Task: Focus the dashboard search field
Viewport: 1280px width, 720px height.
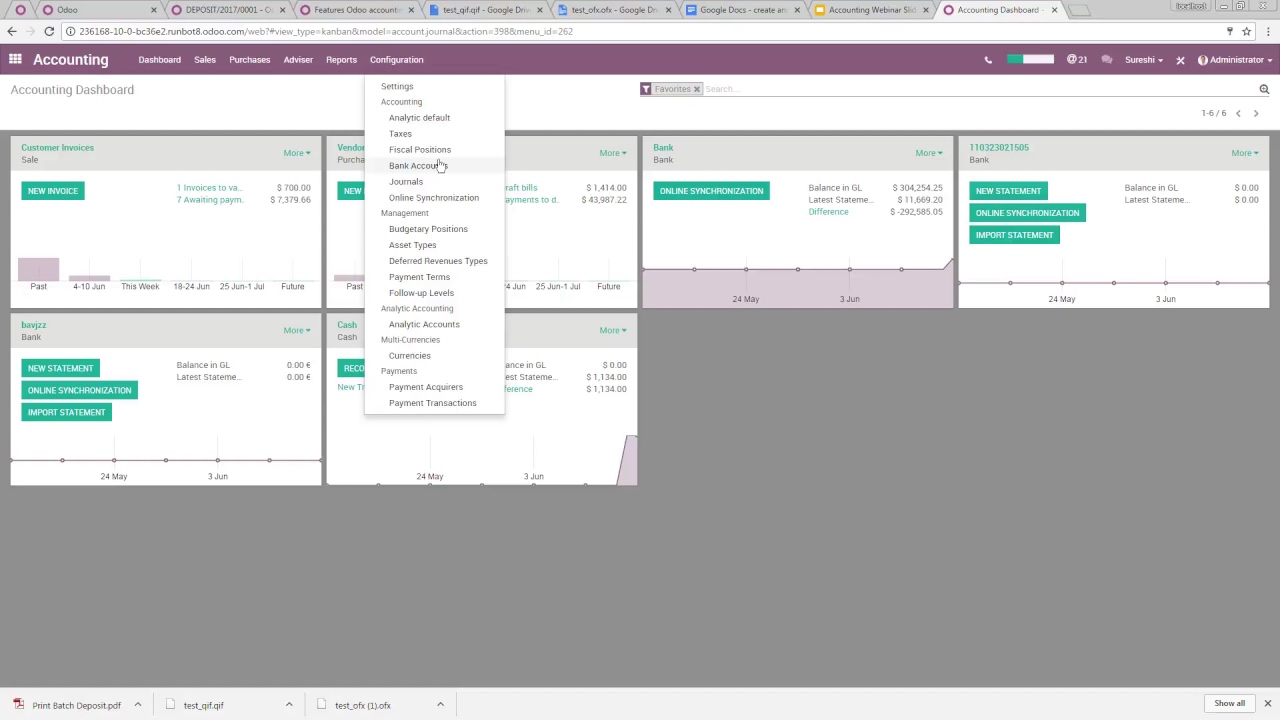Action: point(980,89)
